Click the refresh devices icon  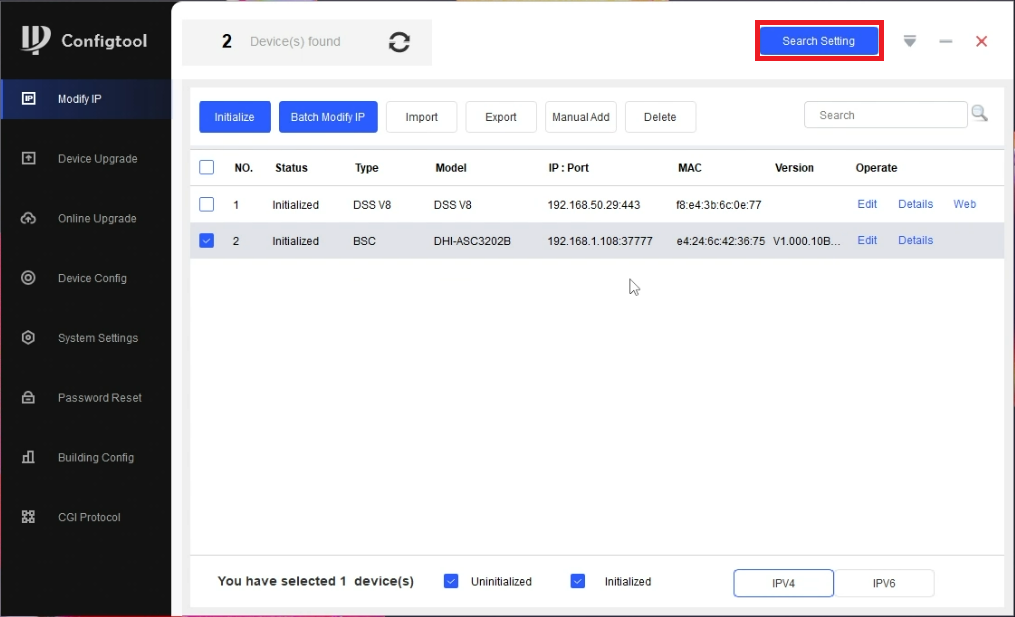tap(399, 42)
